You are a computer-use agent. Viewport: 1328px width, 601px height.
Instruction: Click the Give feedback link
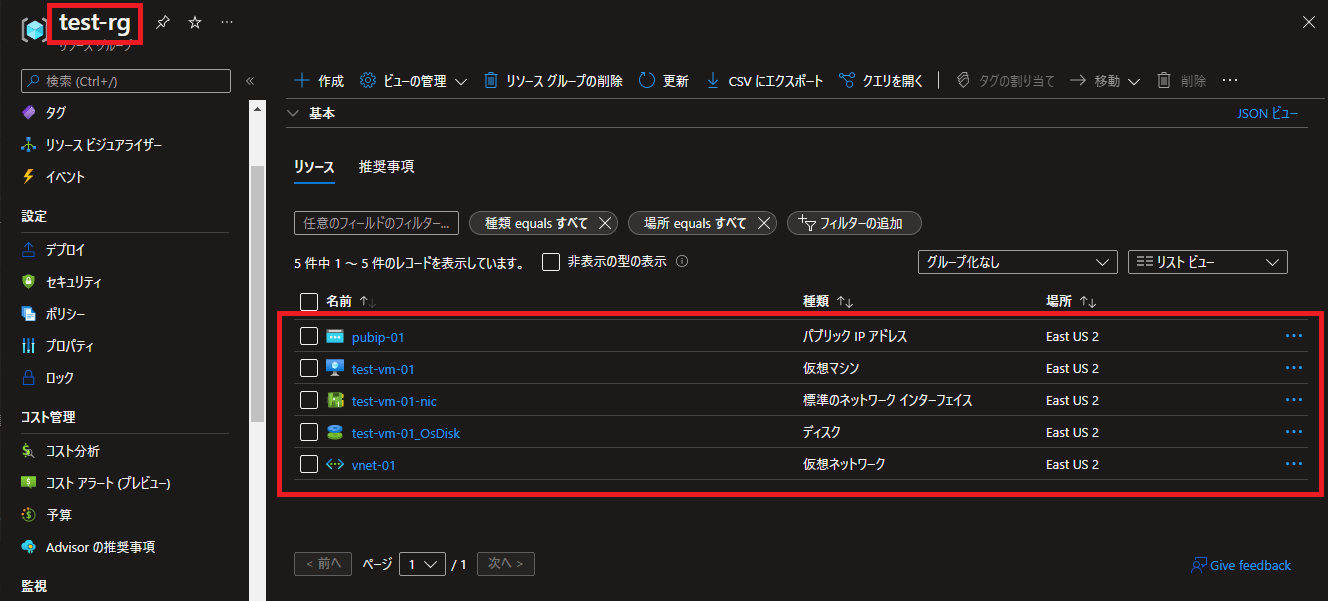pyautogui.click(x=1241, y=566)
